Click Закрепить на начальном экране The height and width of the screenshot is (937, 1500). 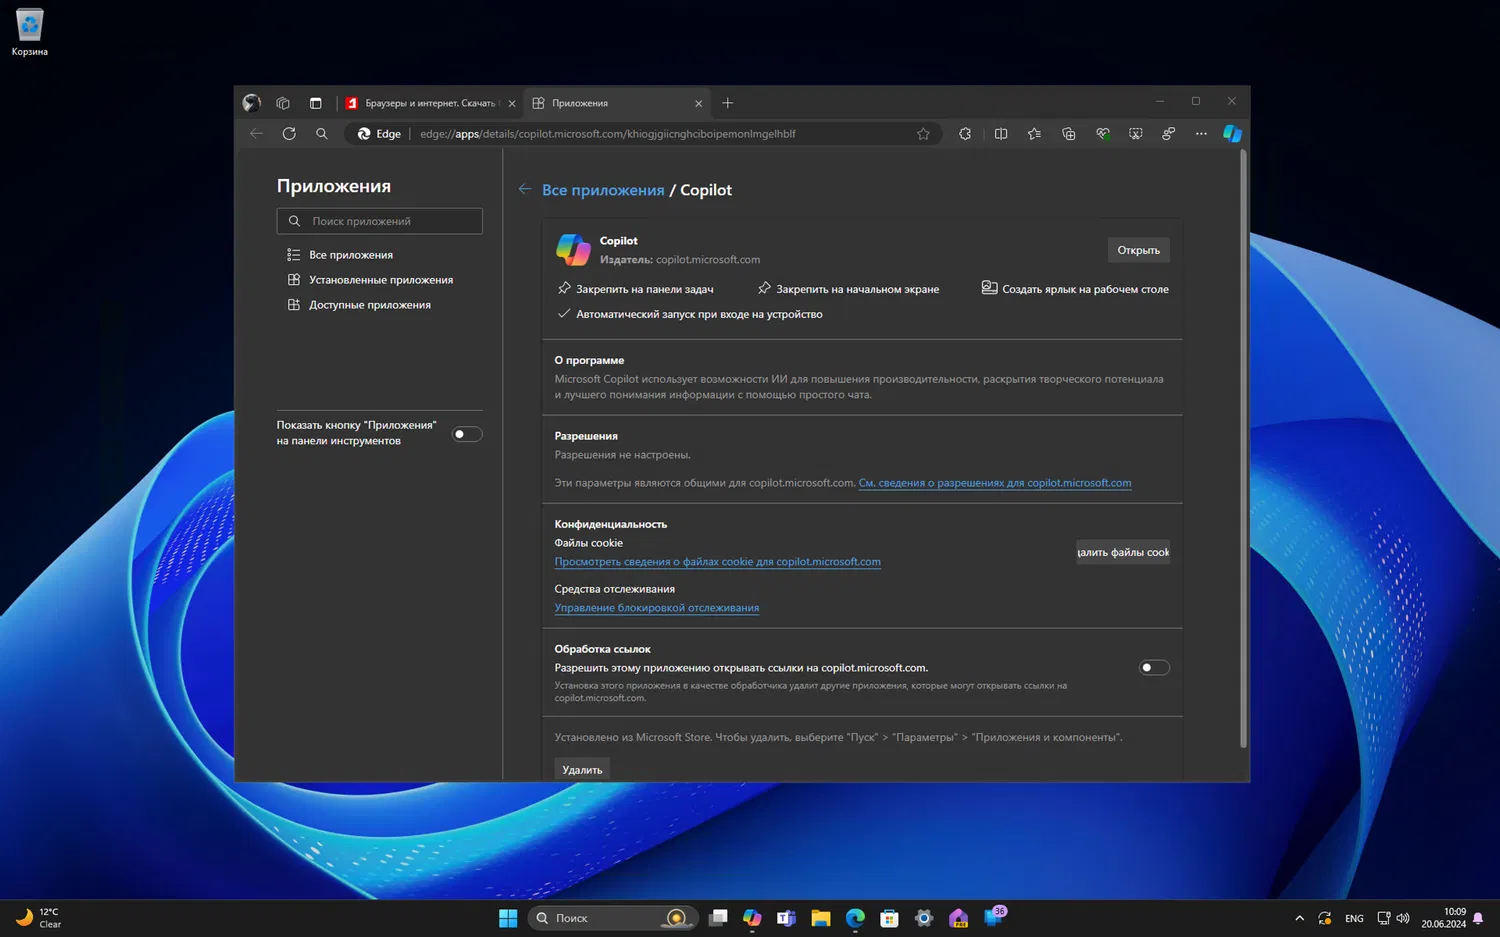coord(848,289)
